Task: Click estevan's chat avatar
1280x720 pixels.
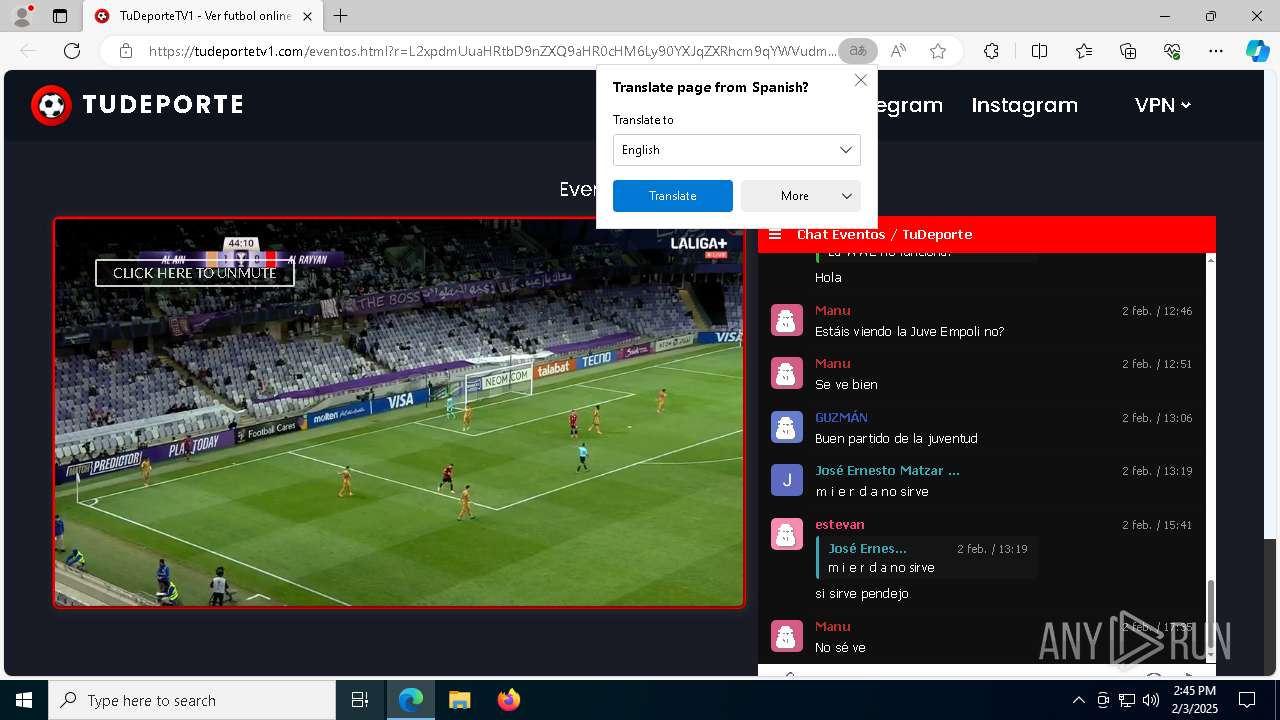Action: coord(787,534)
